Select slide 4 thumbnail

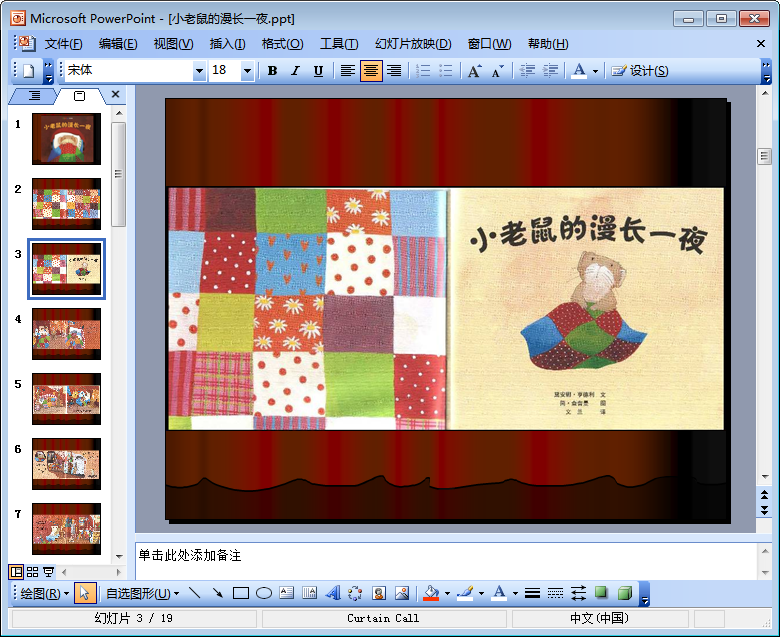tap(66, 334)
